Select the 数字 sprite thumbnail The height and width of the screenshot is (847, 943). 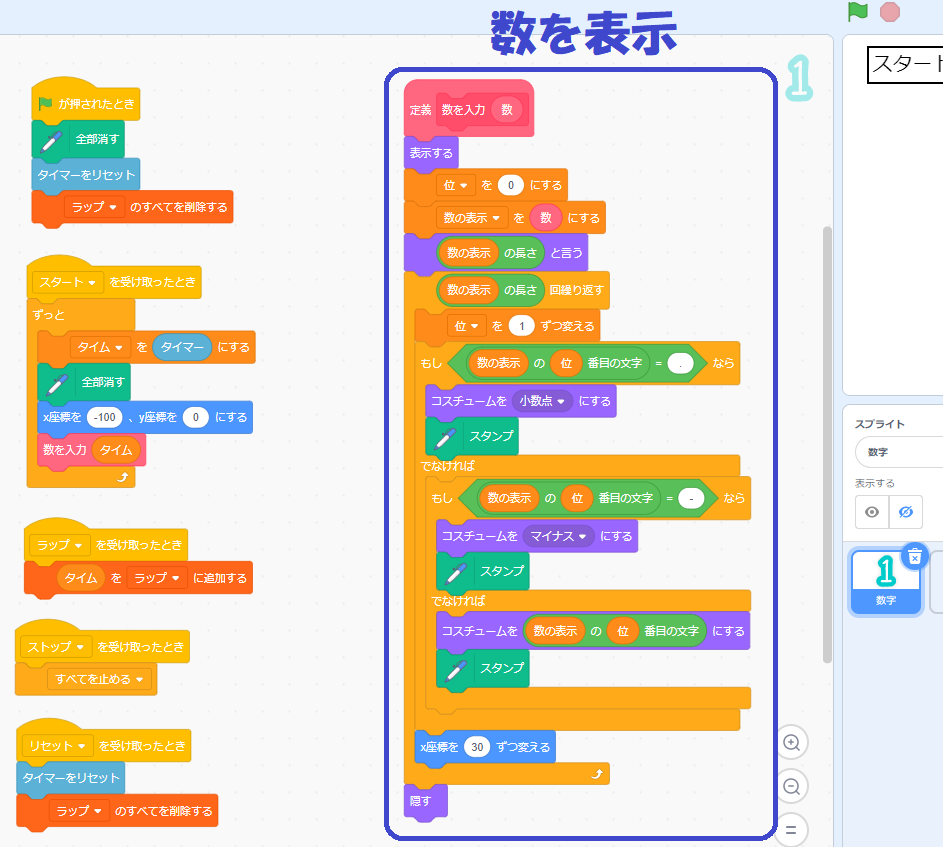(x=885, y=578)
